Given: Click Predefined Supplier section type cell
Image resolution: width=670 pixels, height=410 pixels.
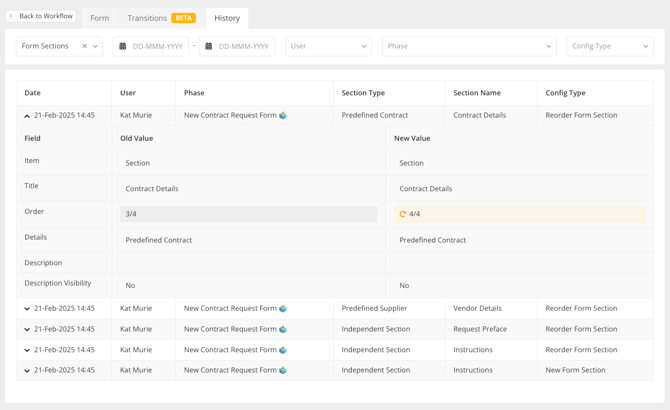Looking at the screenshot, I should point(374,308).
